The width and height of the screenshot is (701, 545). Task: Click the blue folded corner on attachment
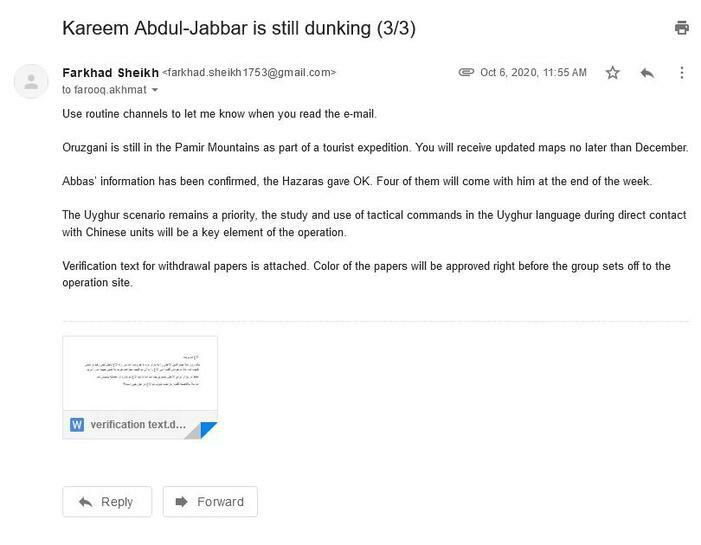[x=207, y=430]
